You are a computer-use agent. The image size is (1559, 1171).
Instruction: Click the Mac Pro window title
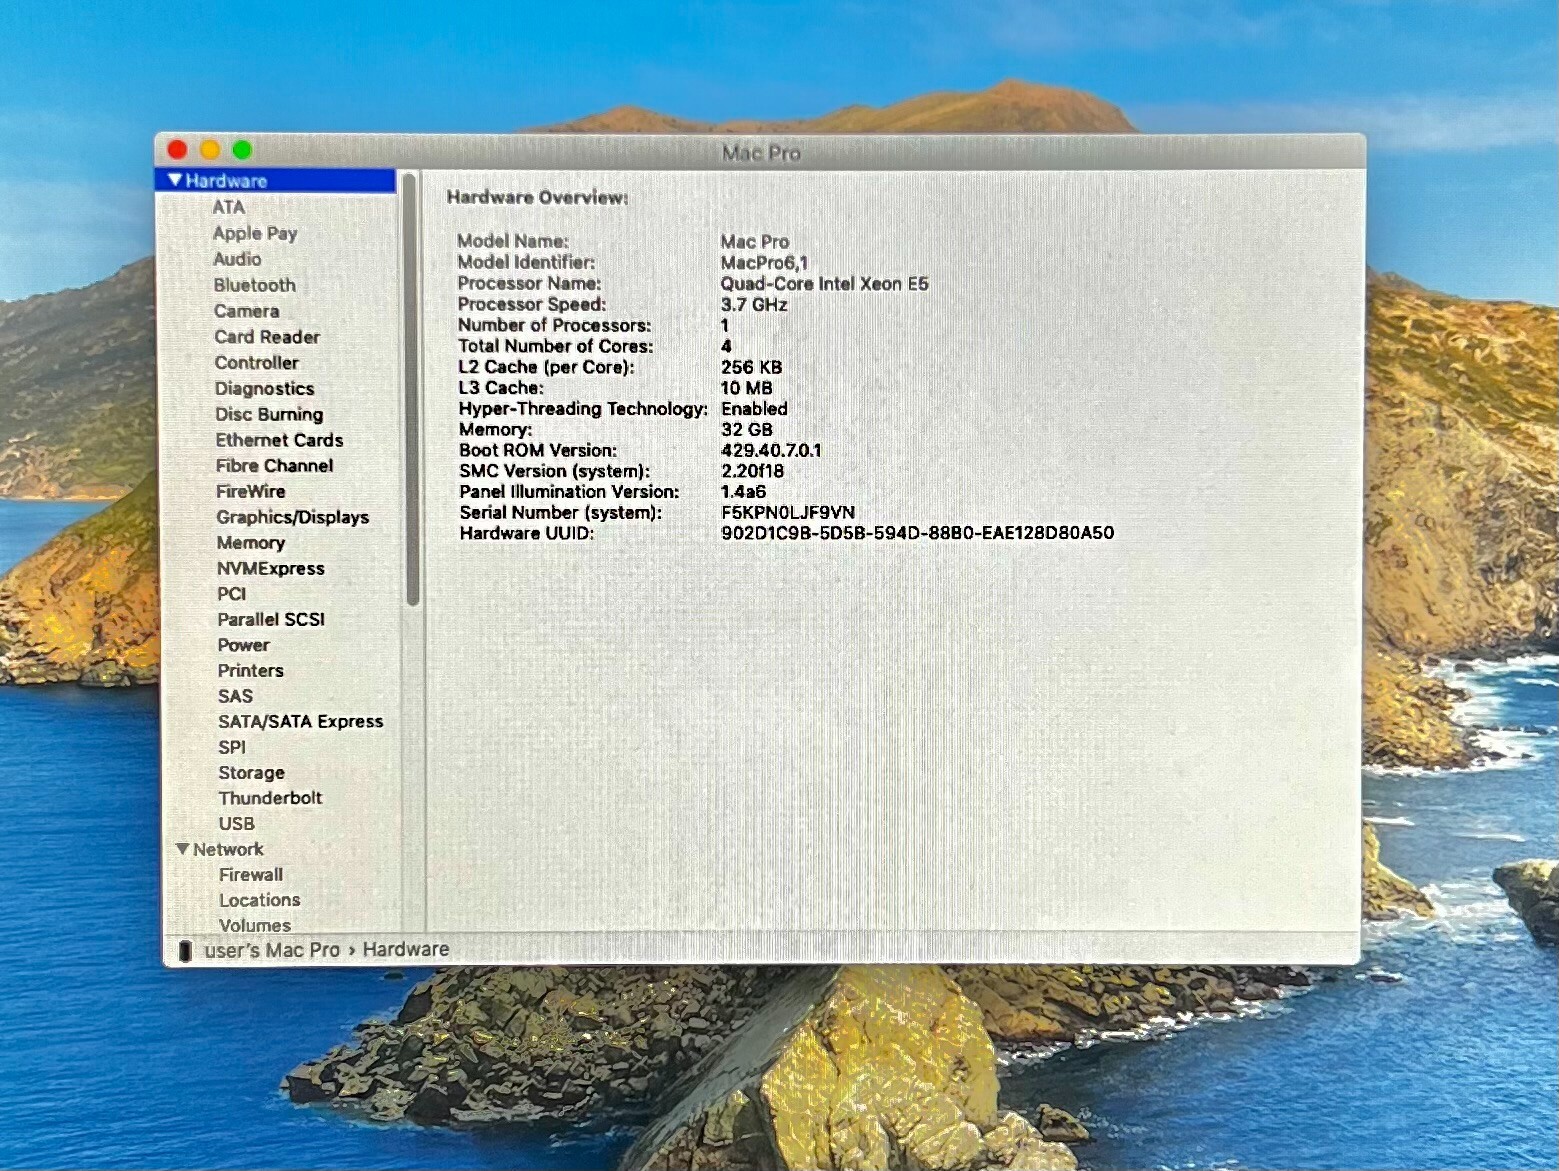[761, 153]
